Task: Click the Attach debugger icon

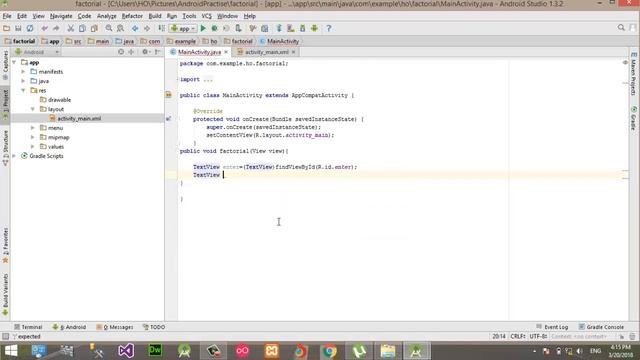Action: 238,28
